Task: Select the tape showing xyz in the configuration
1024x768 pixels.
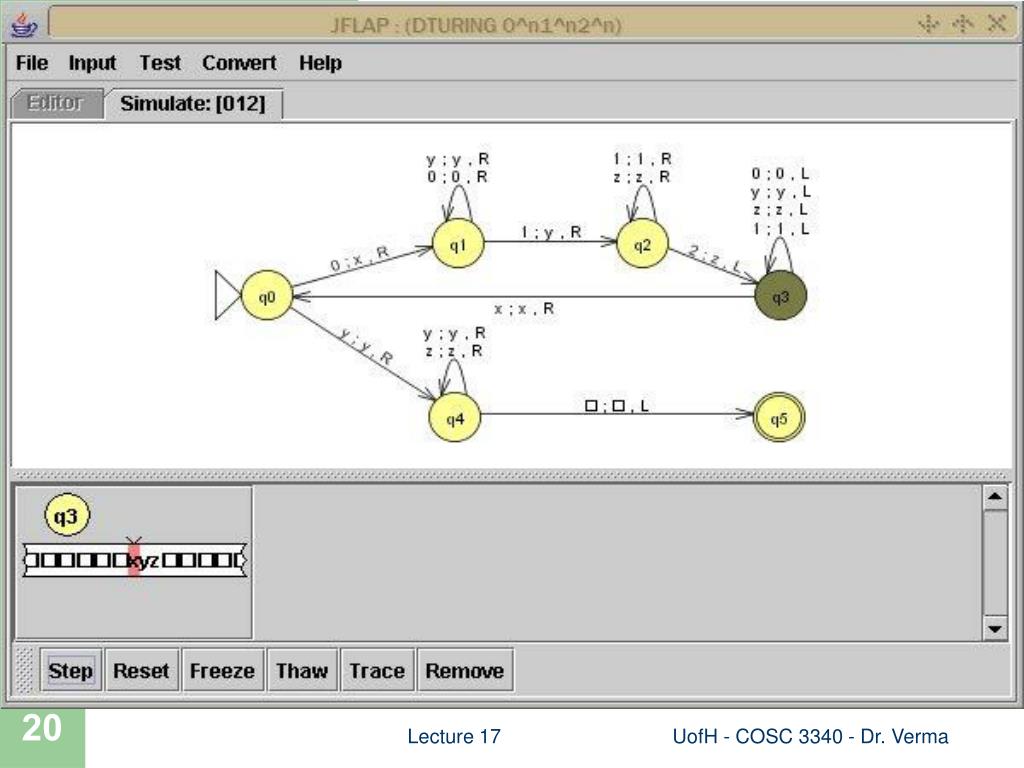Action: tap(135, 560)
